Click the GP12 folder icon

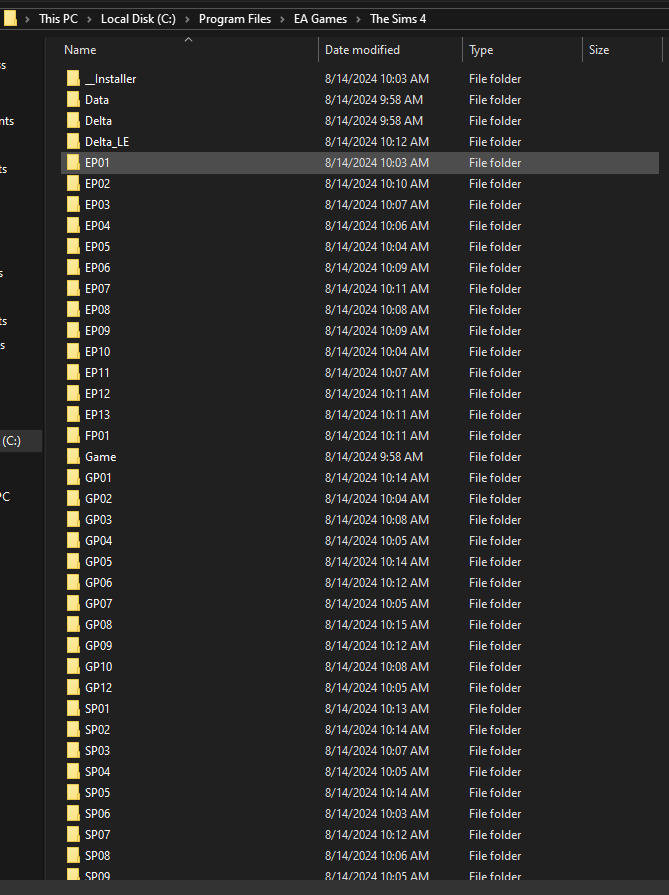(73, 688)
